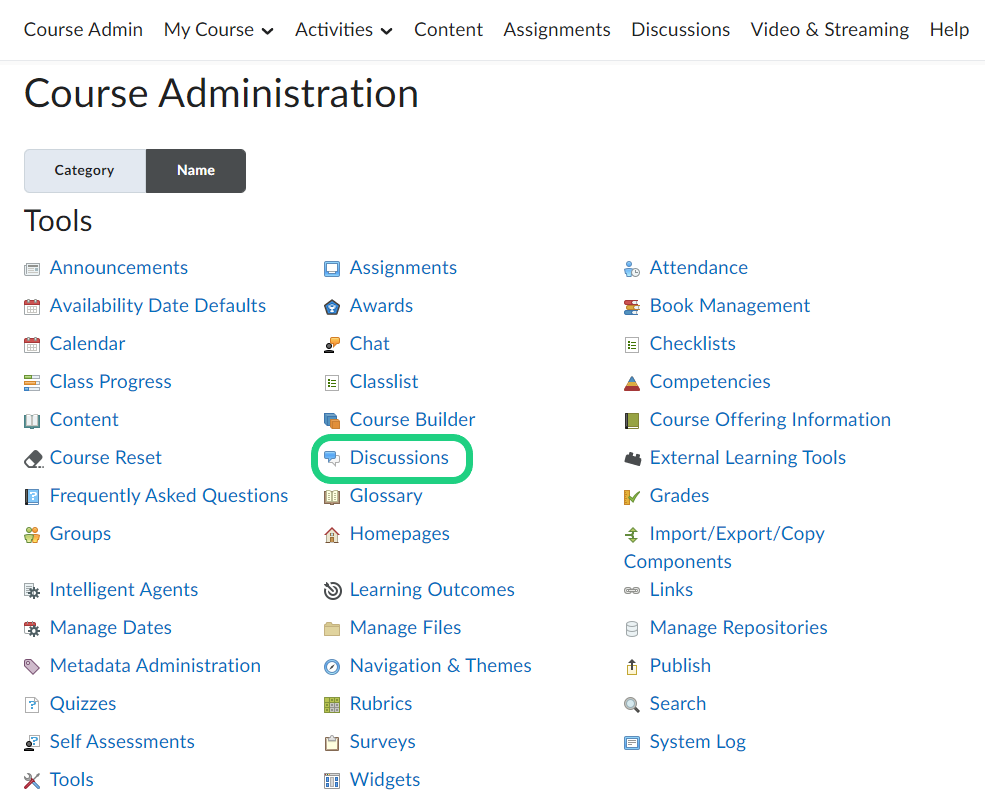Click the Chat speech bubble icon
The height and width of the screenshot is (808, 985).
(x=332, y=345)
